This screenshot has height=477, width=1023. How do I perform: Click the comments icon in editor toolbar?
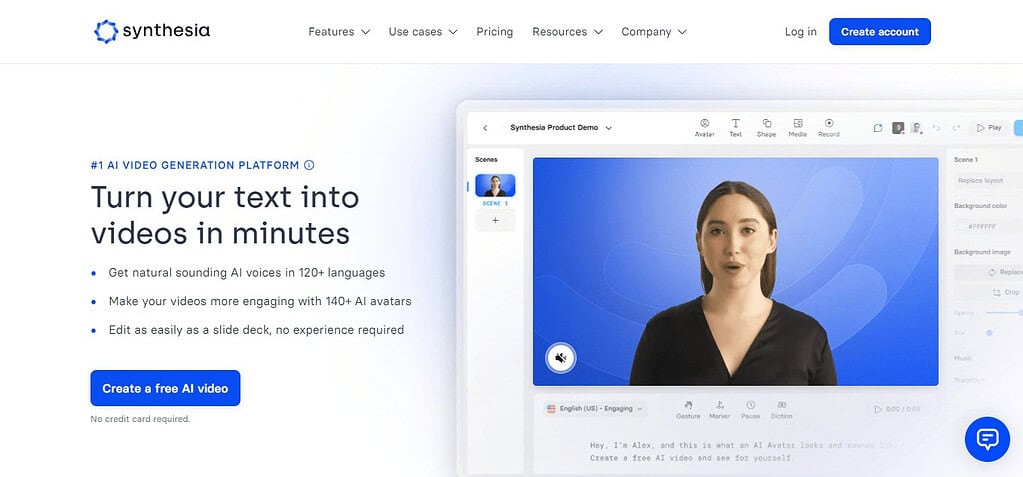pos(878,128)
